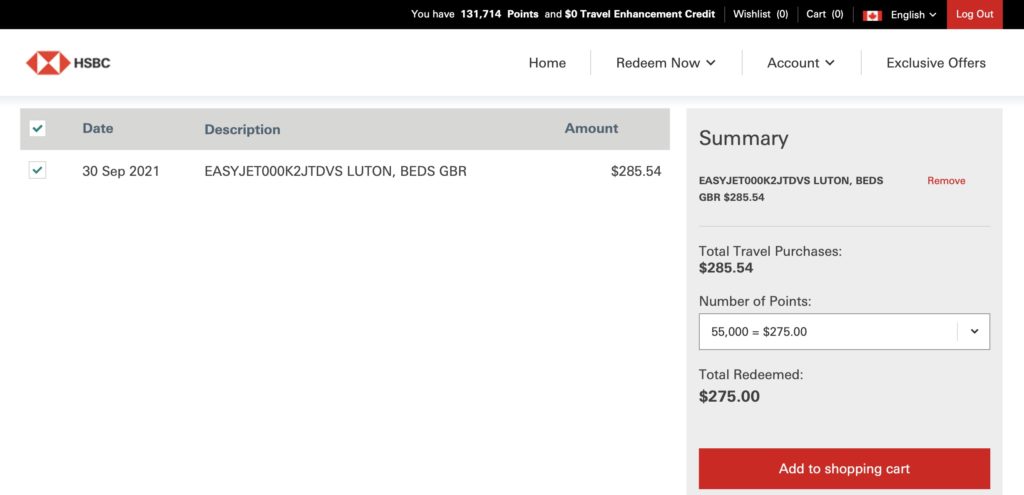This screenshot has height=495, width=1024.
Task: Click the Amount column header
Action: [591, 128]
